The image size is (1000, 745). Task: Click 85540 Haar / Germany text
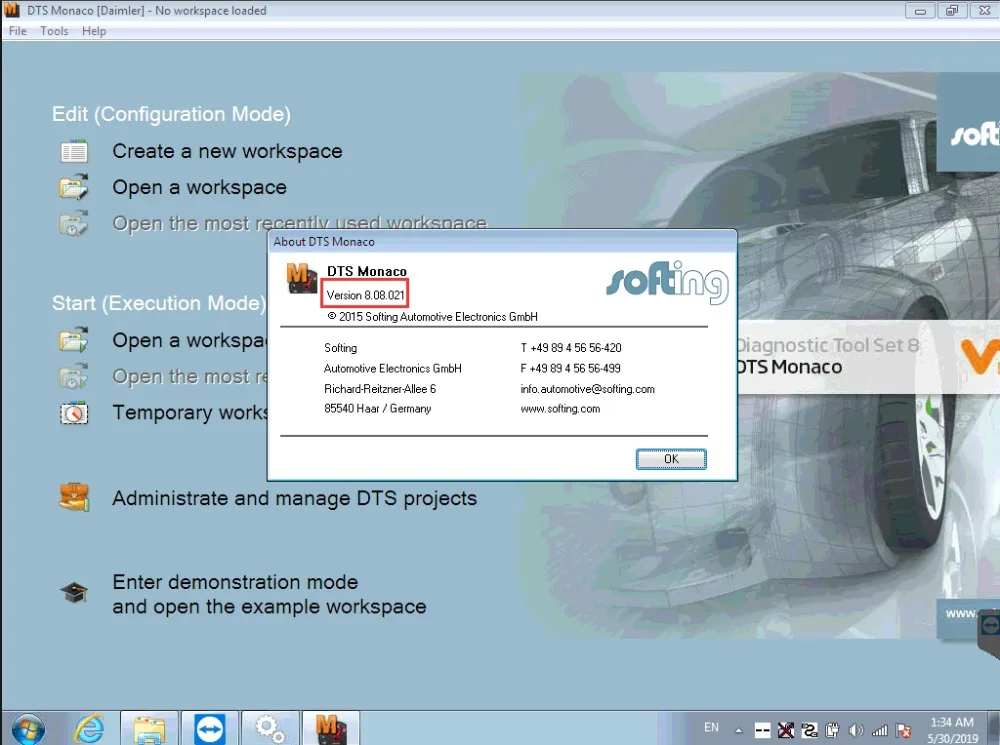tap(378, 409)
